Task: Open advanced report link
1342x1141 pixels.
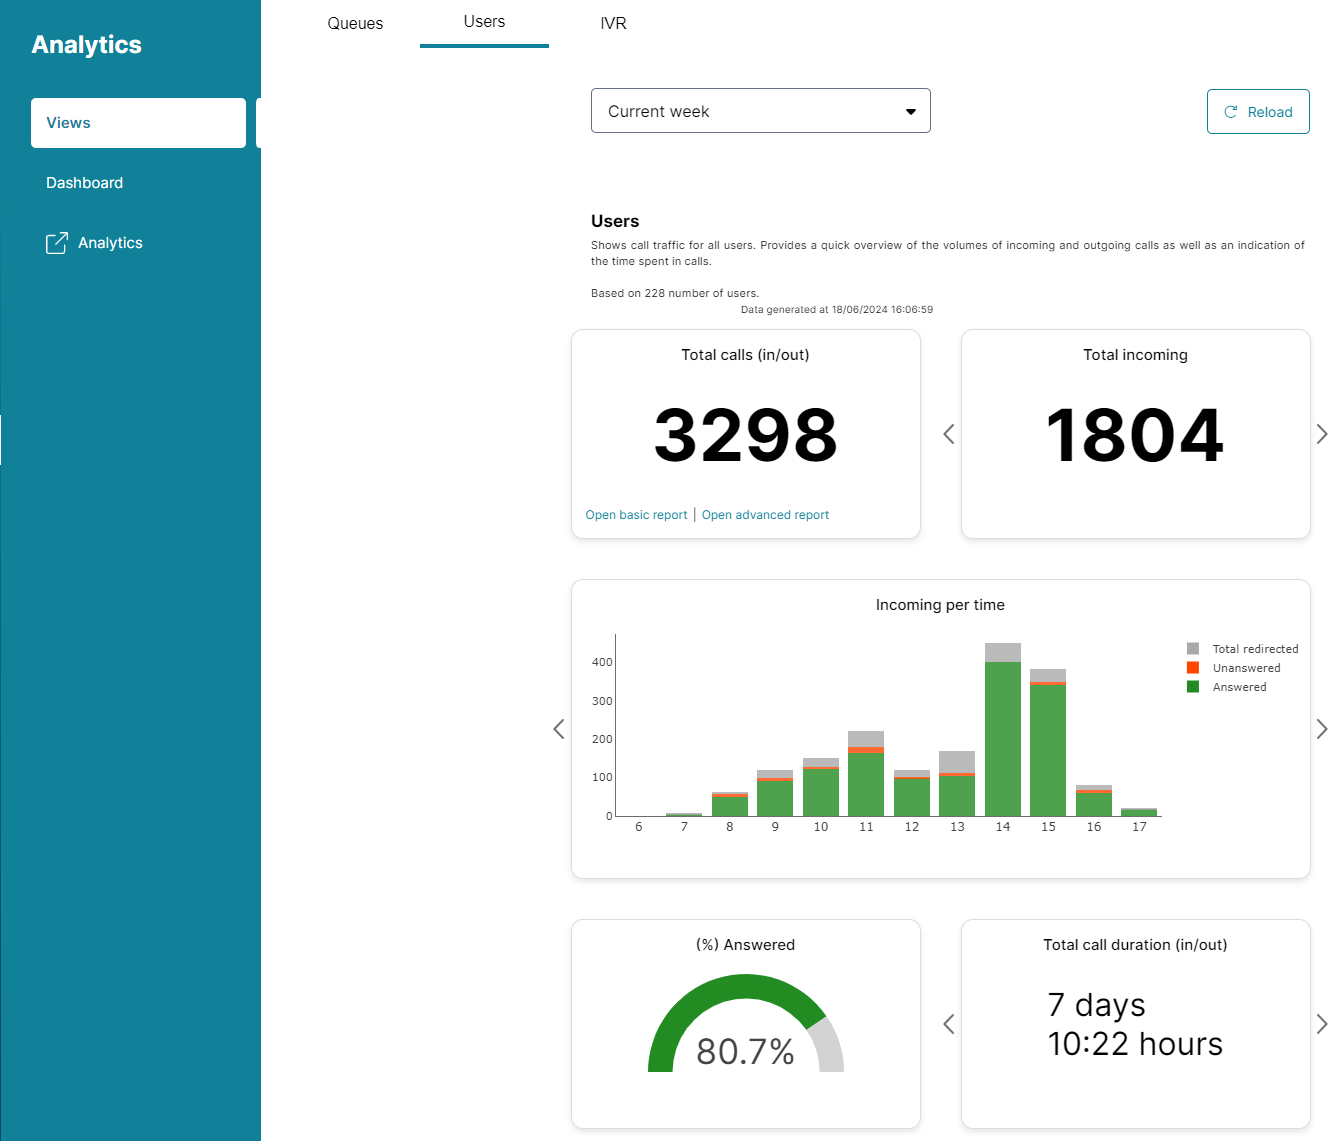Action: point(765,515)
